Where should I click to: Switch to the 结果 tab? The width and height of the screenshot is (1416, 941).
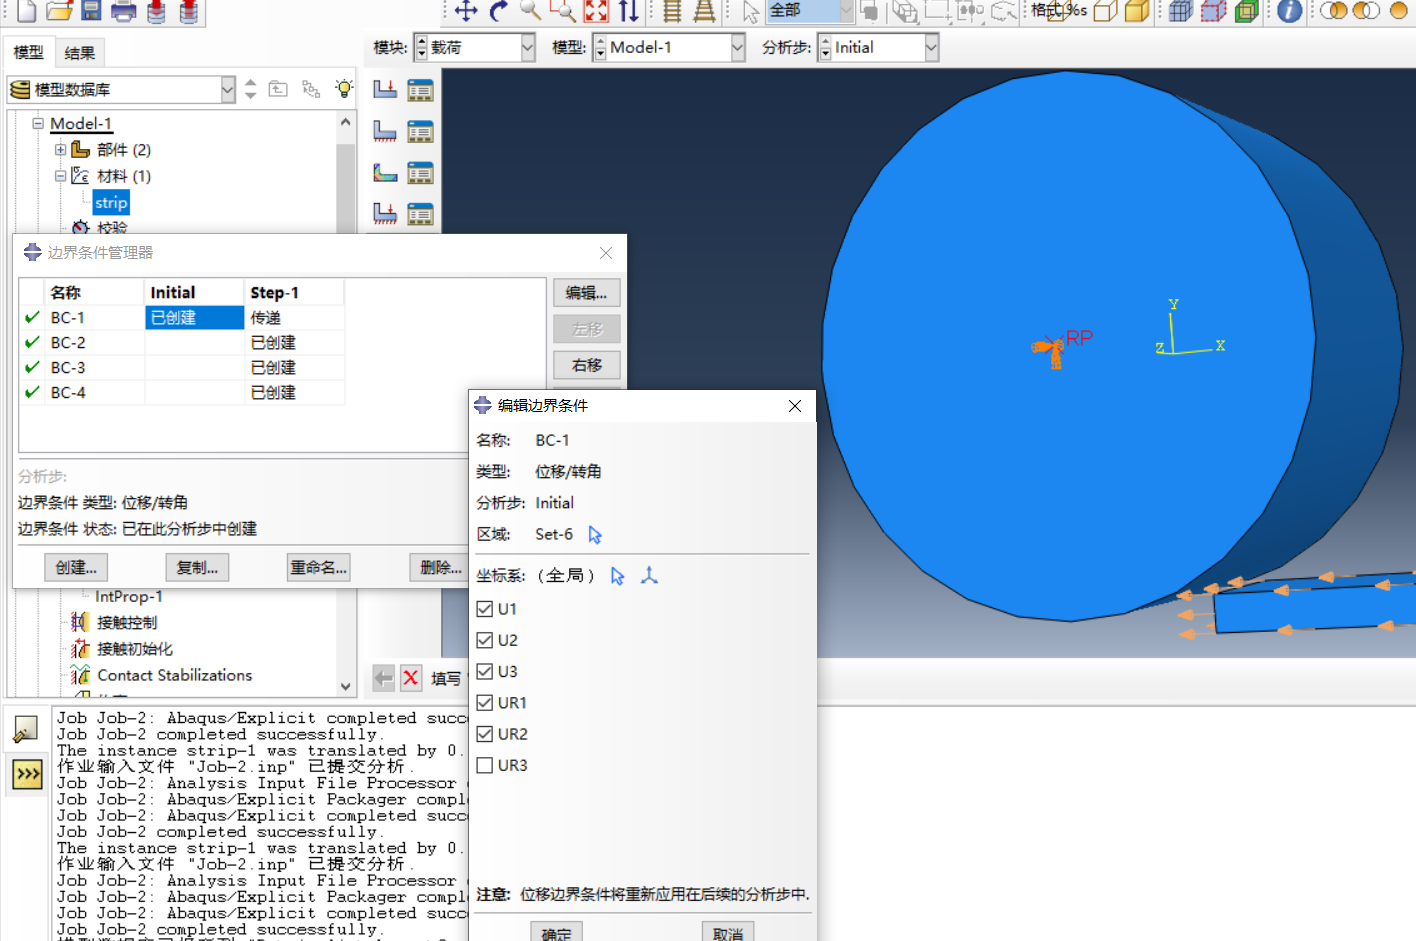click(80, 53)
